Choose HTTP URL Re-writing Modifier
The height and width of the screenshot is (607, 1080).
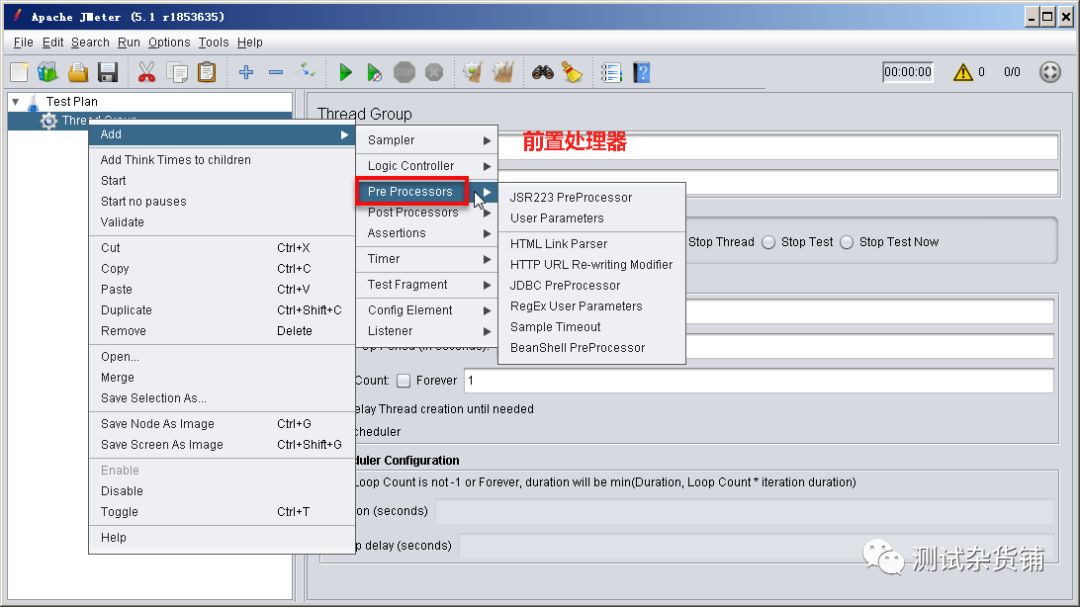point(592,265)
